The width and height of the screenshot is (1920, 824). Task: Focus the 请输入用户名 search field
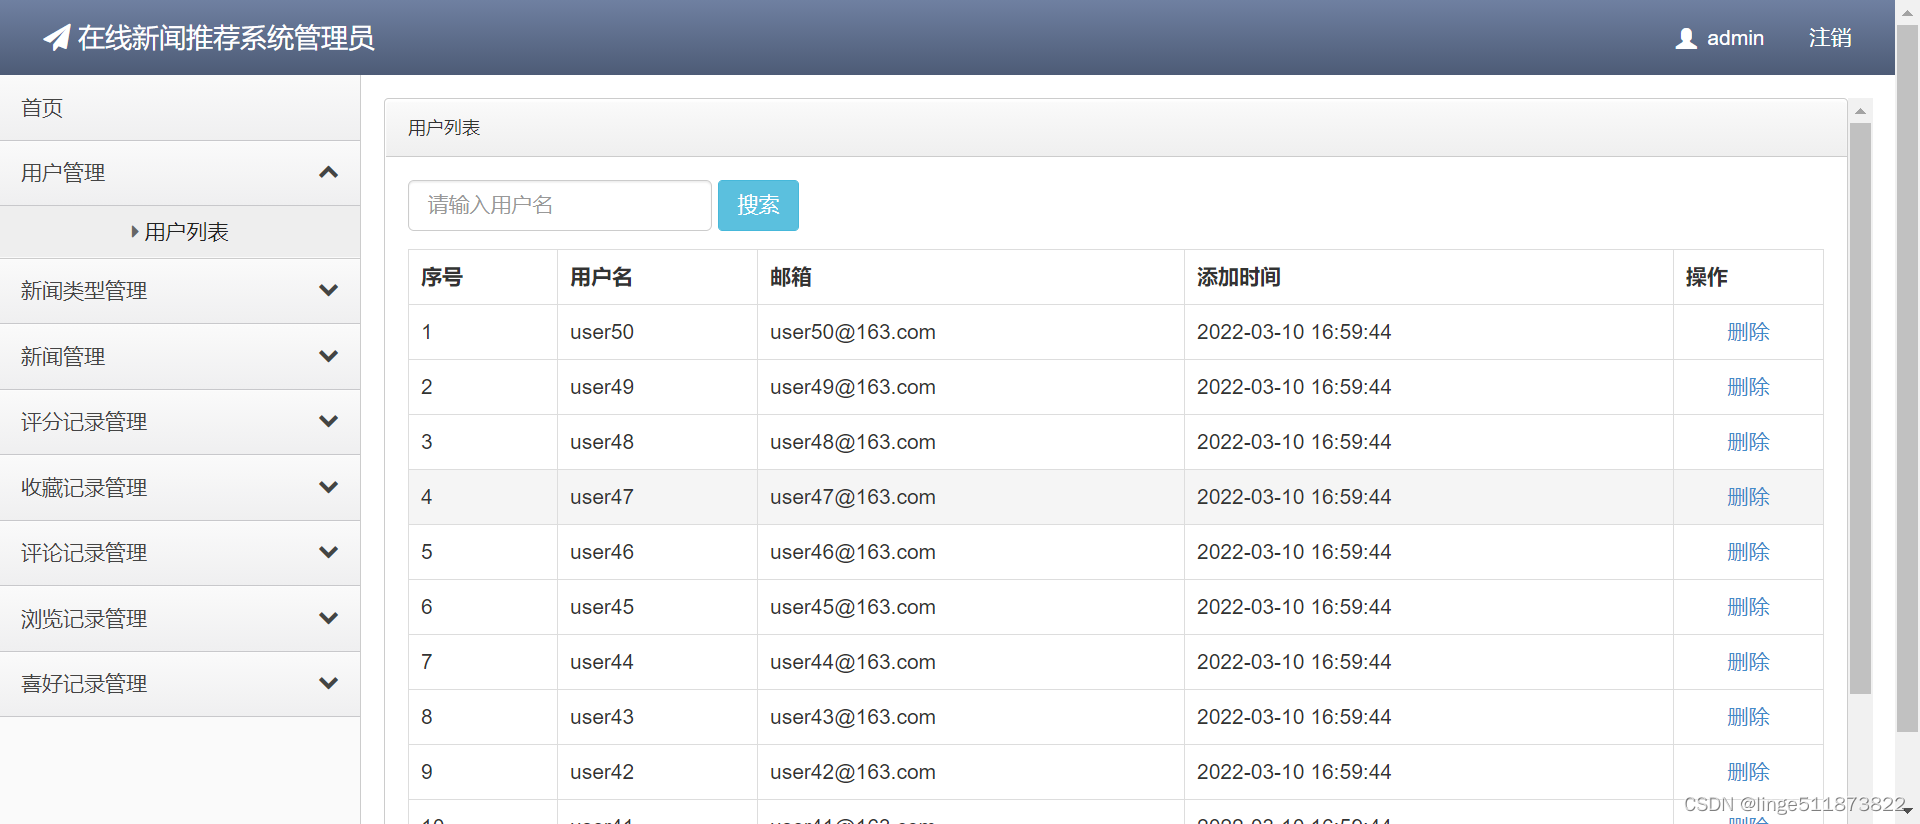tap(560, 205)
